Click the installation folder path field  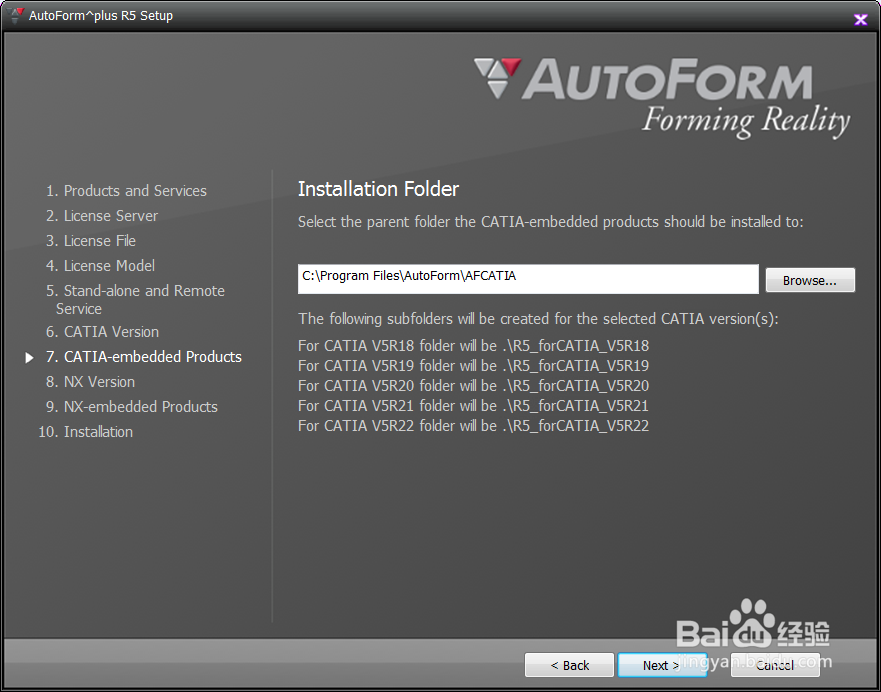point(528,279)
